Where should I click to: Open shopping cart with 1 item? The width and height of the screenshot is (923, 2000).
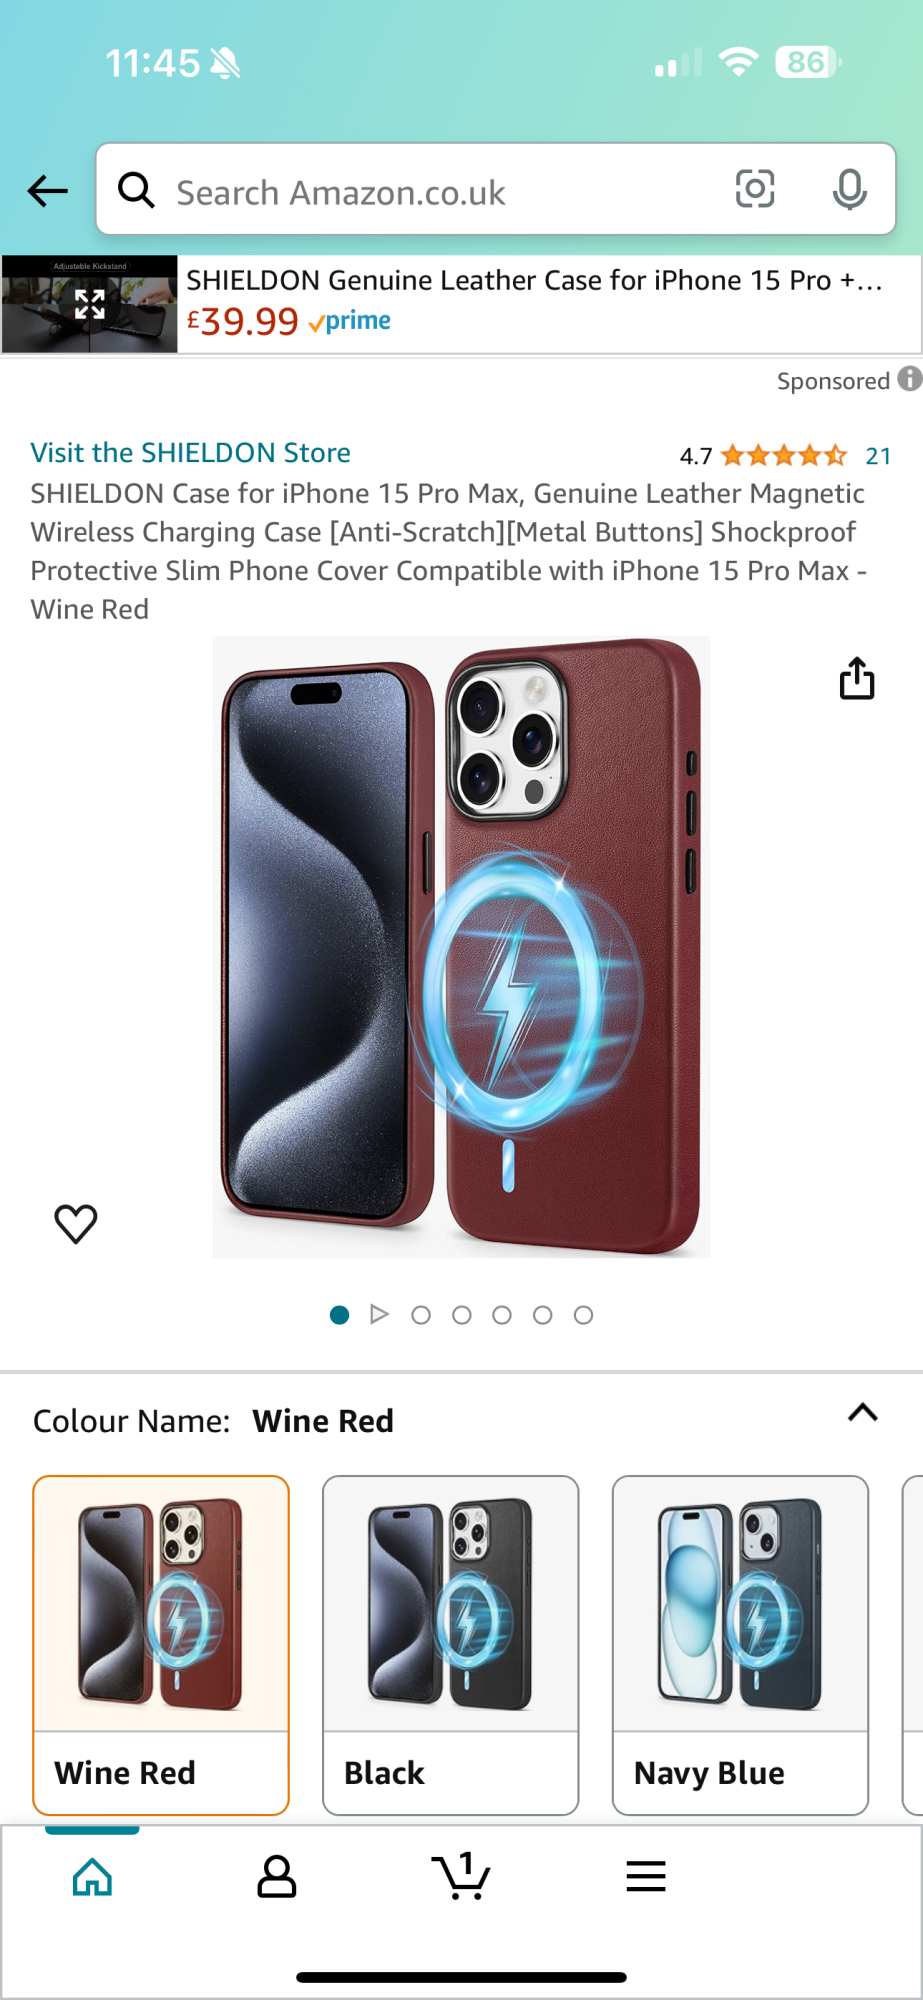[461, 1875]
